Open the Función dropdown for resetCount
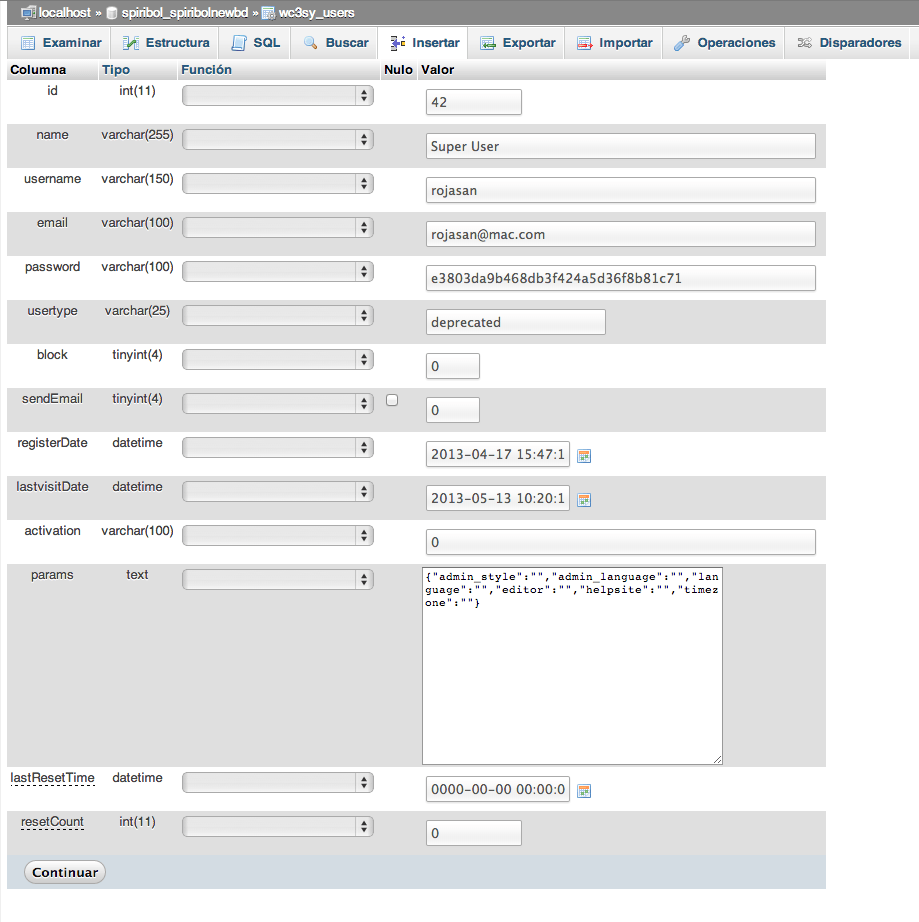Viewport: 919px width, 922px height. (x=278, y=827)
